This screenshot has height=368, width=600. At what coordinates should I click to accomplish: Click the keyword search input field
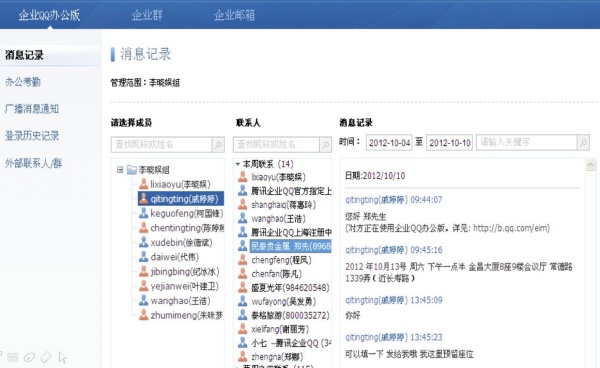(x=527, y=142)
